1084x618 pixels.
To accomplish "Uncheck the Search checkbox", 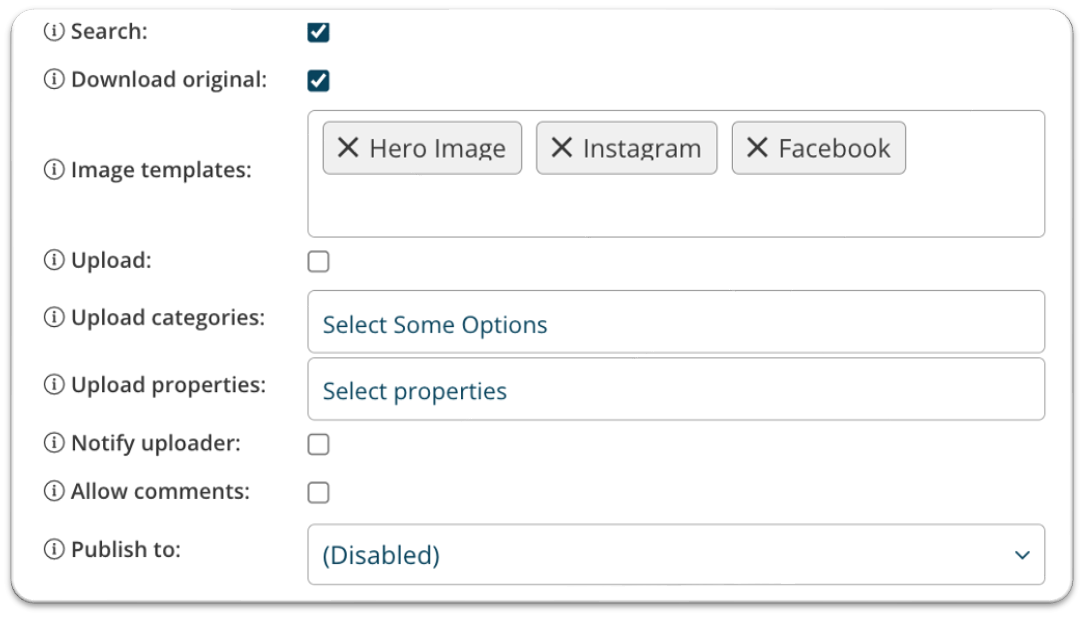I will 318,32.
